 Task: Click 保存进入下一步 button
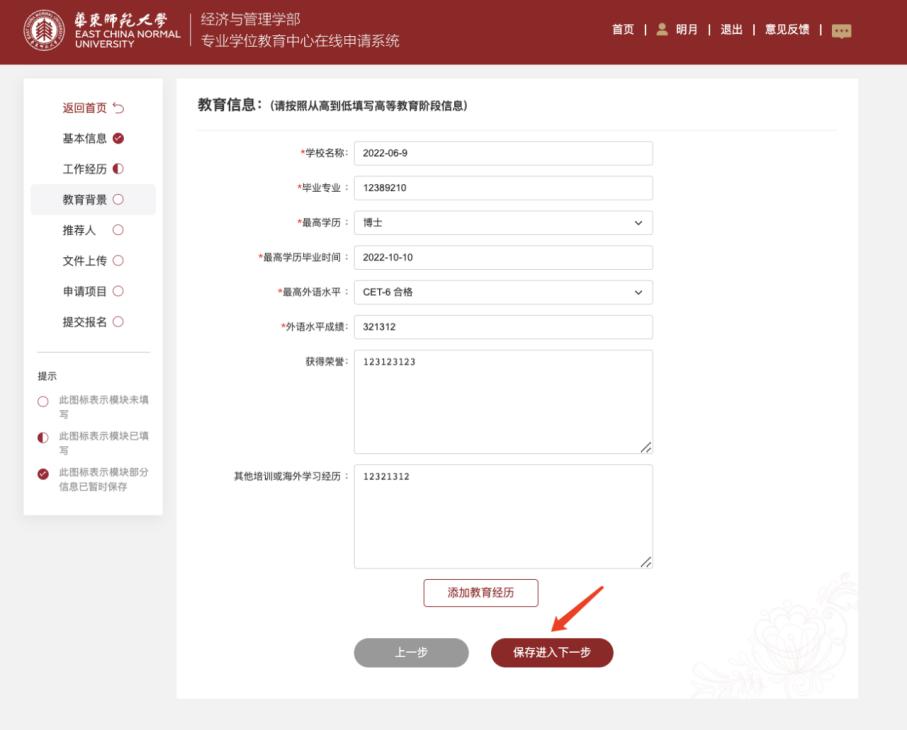(x=552, y=652)
